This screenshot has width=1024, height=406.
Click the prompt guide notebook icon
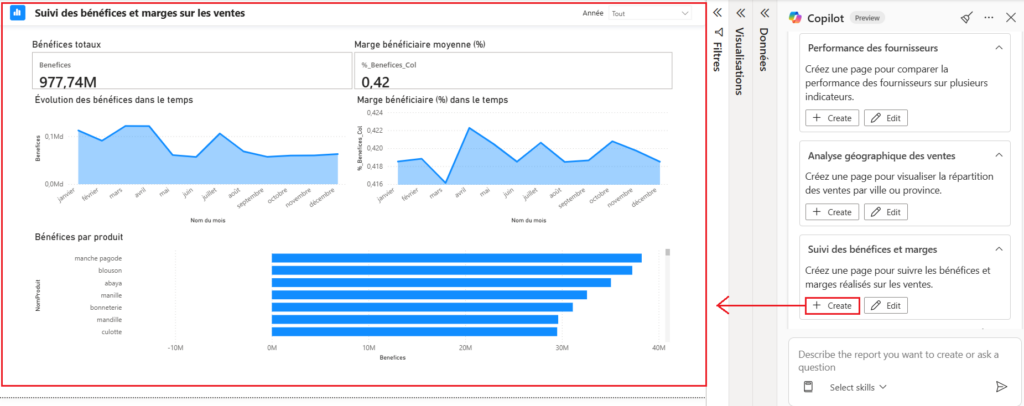click(x=808, y=387)
